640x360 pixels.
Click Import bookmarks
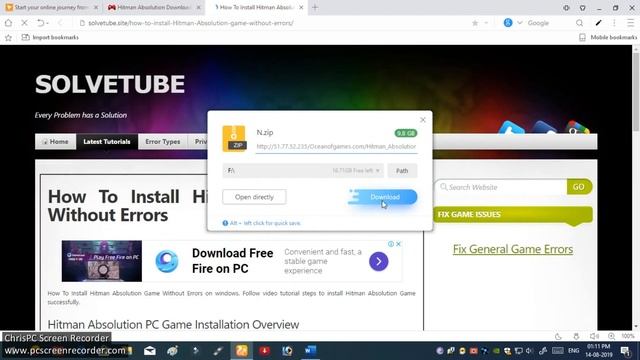point(50,38)
